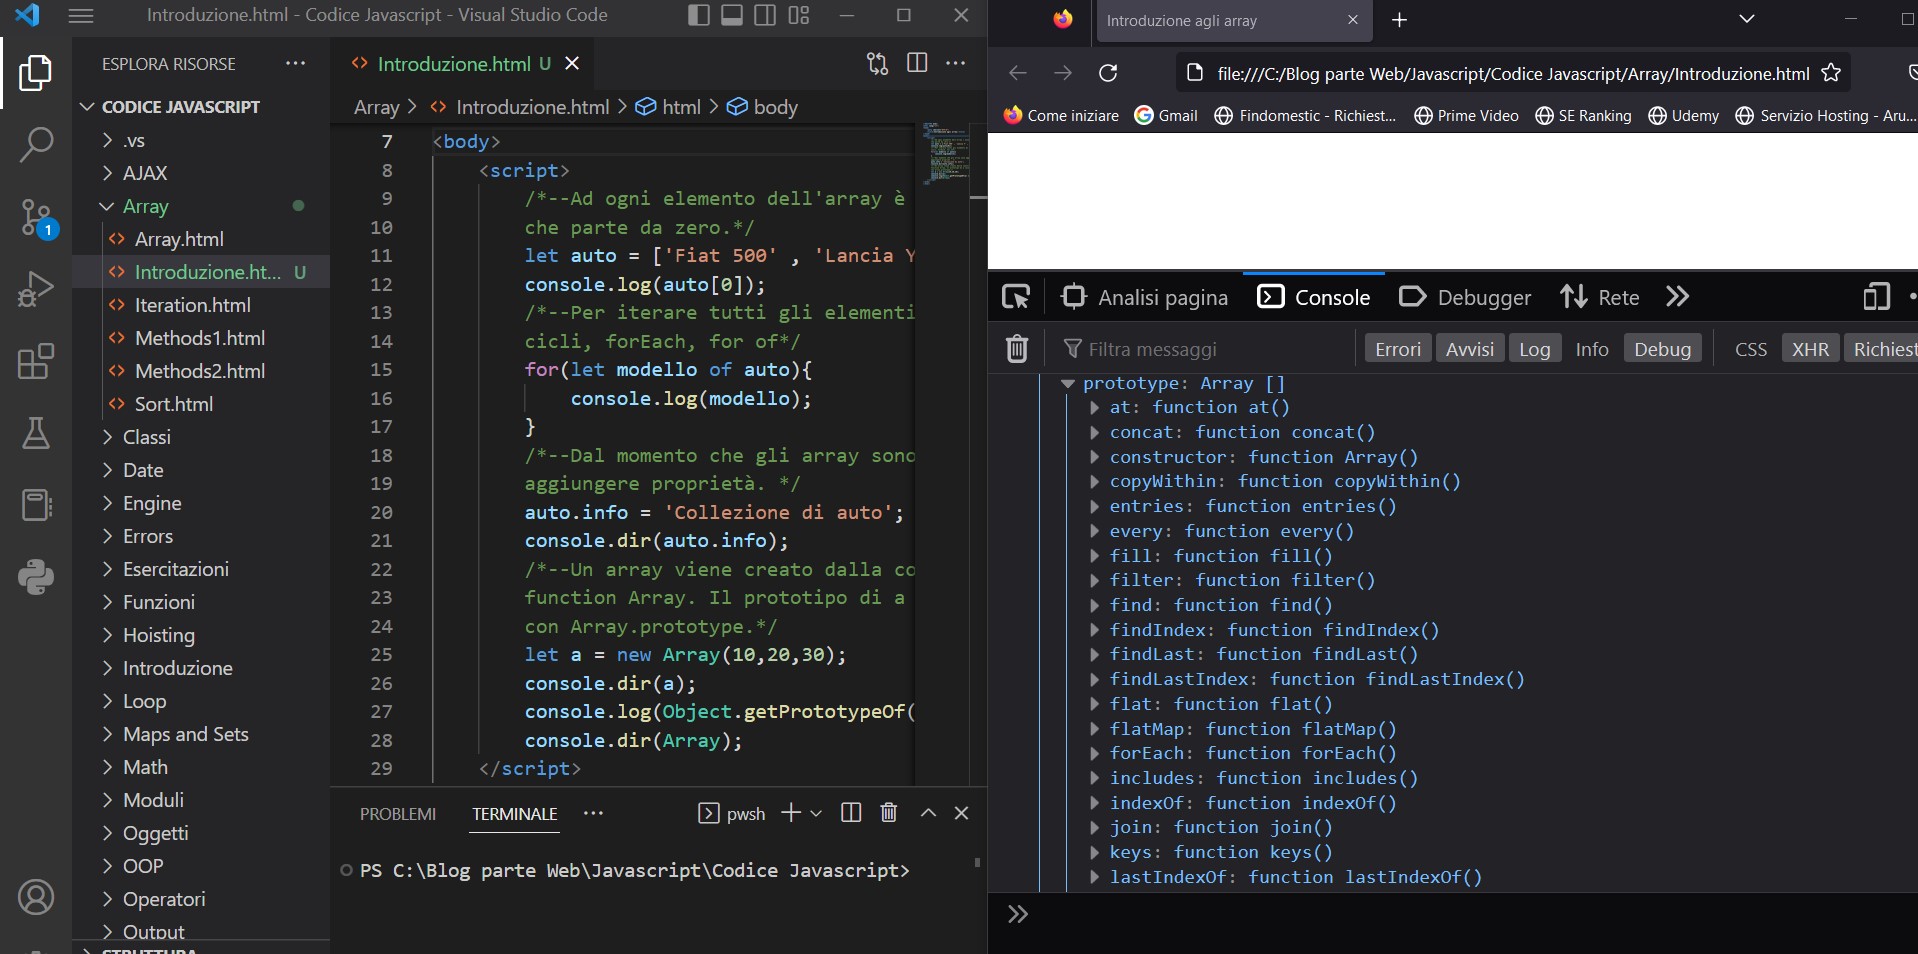This screenshot has width=1918, height=954.
Task: Kill the terminal with trash icon
Action: click(x=888, y=813)
